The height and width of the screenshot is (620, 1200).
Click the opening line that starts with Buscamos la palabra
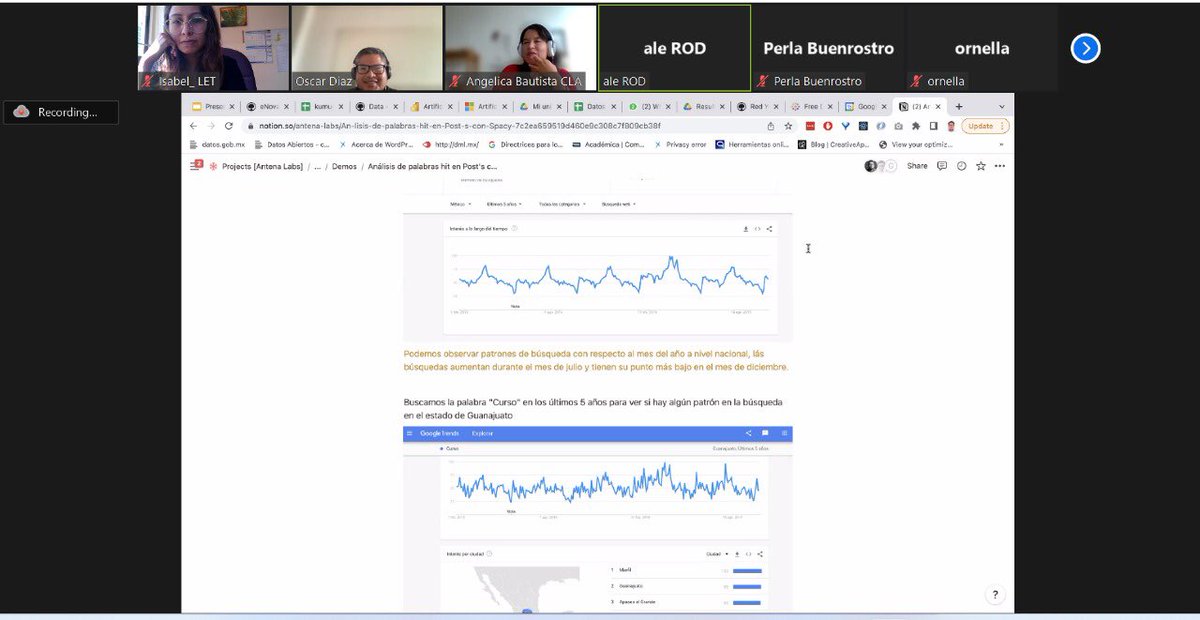(x=593, y=402)
